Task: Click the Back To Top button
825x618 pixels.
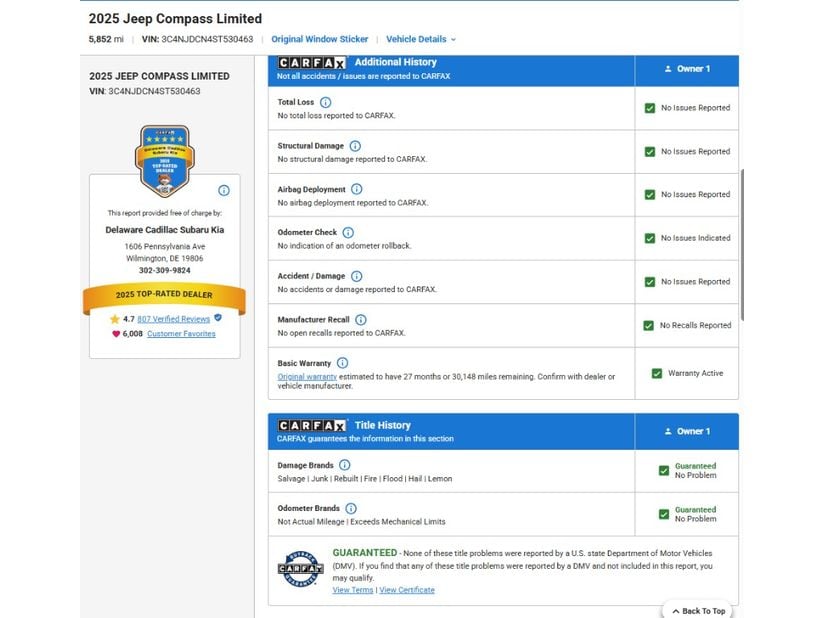Action: click(x=698, y=610)
